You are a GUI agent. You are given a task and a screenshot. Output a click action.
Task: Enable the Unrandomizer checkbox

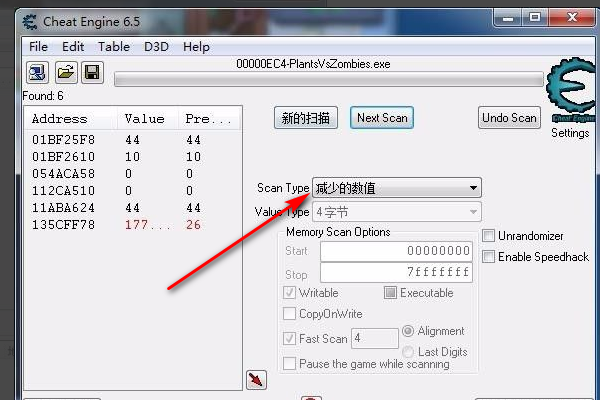click(488, 236)
